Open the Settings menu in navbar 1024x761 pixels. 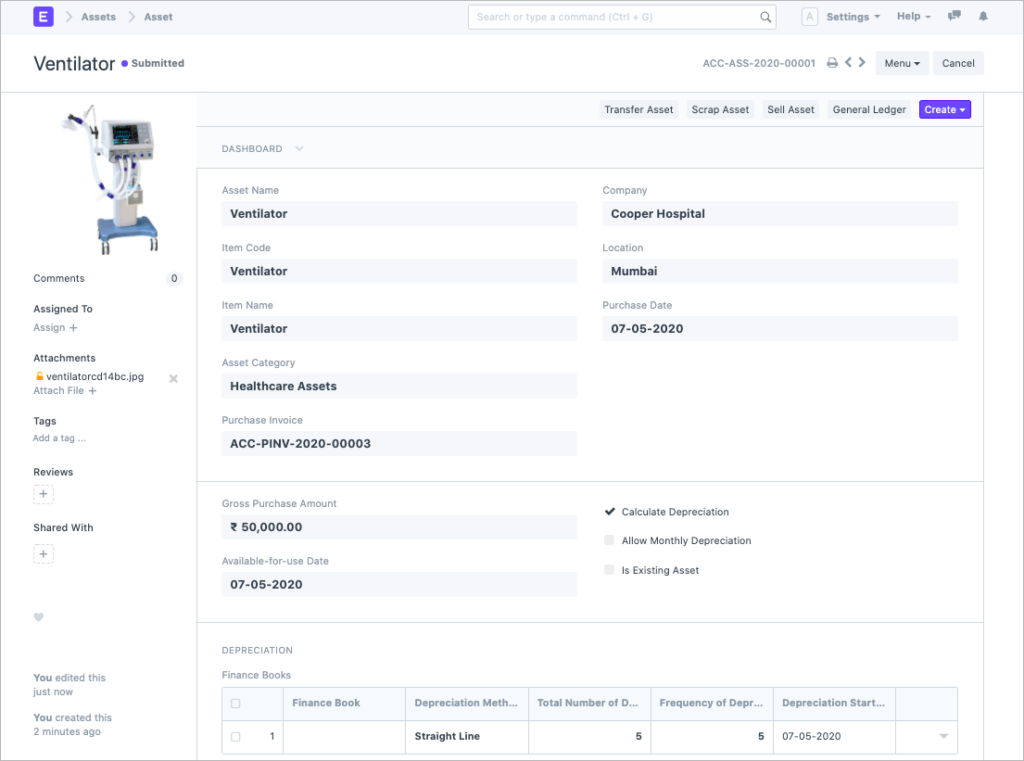pyautogui.click(x=852, y=17)
